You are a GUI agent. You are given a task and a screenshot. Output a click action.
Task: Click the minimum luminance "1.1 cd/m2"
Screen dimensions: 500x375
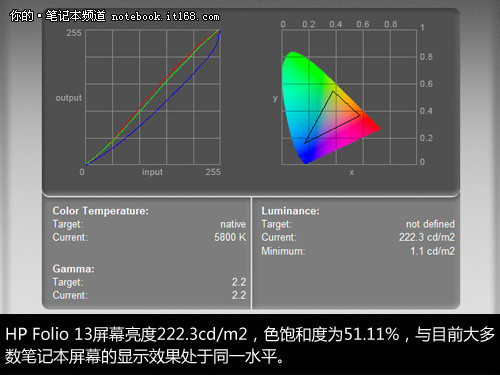[432, 251]
